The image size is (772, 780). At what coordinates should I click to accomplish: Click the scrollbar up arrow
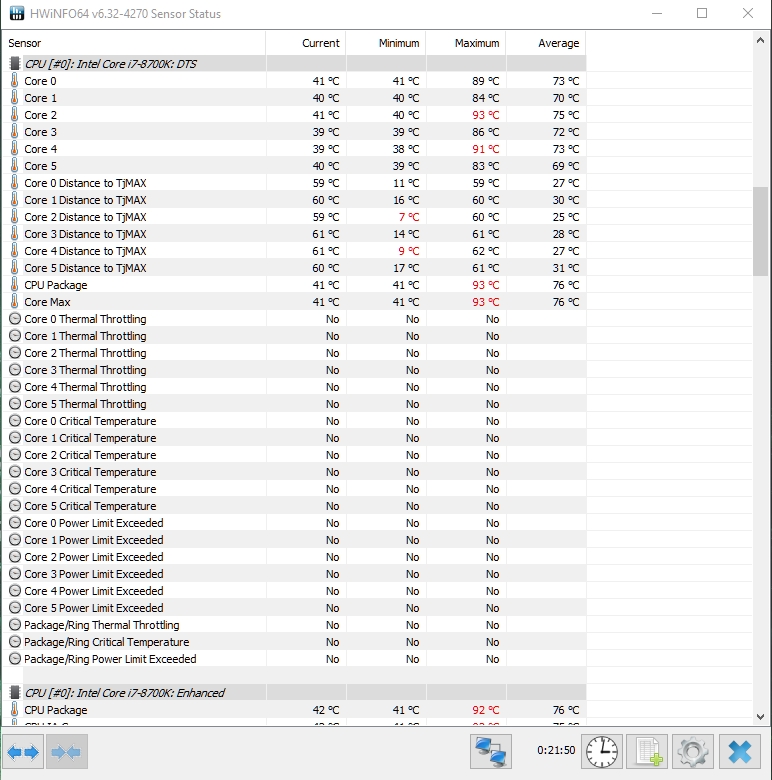point(760,40)
